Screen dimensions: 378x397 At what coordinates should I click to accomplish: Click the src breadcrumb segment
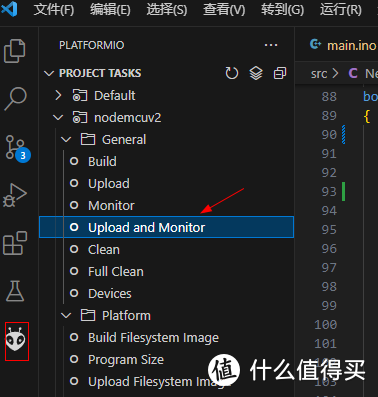(x=319, y=74)
